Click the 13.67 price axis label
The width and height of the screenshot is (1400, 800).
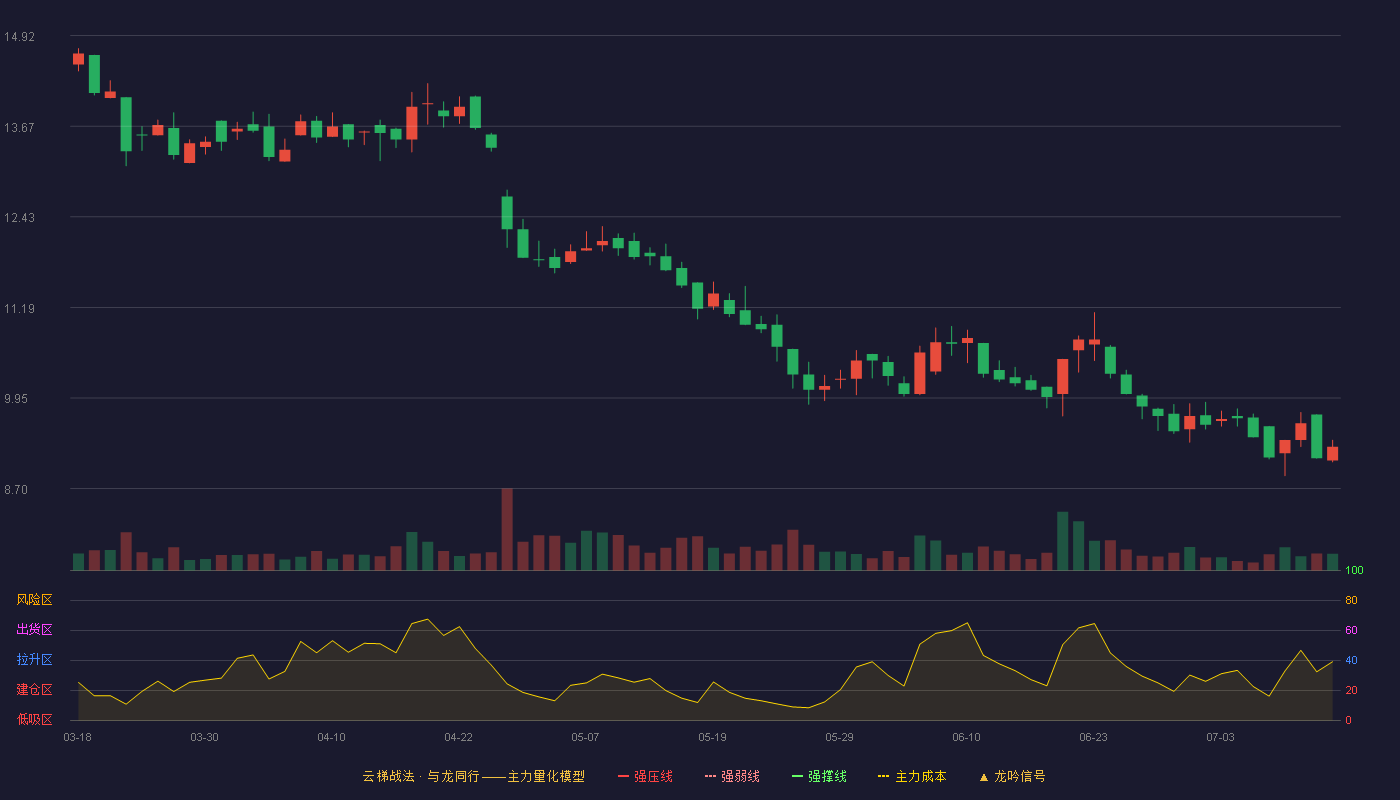tap(19, 127)
